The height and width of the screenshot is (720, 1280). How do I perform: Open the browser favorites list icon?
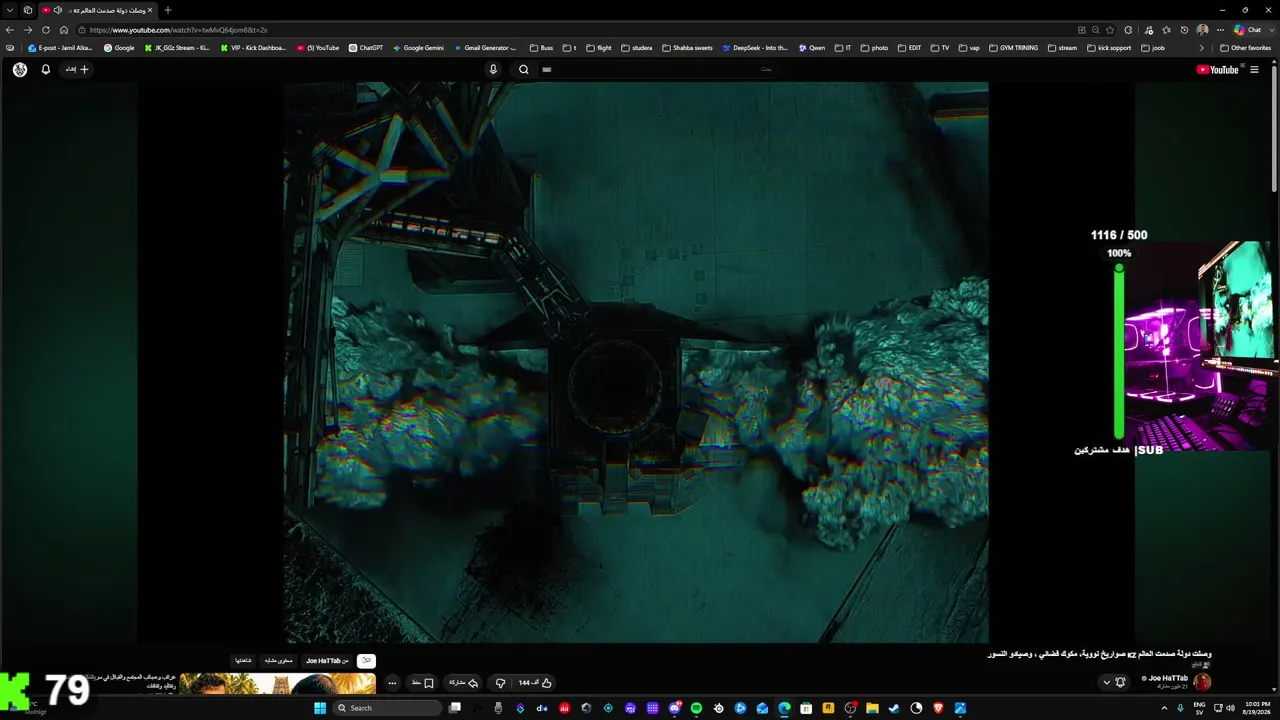pyautogui.click(x=1166, y=30)
